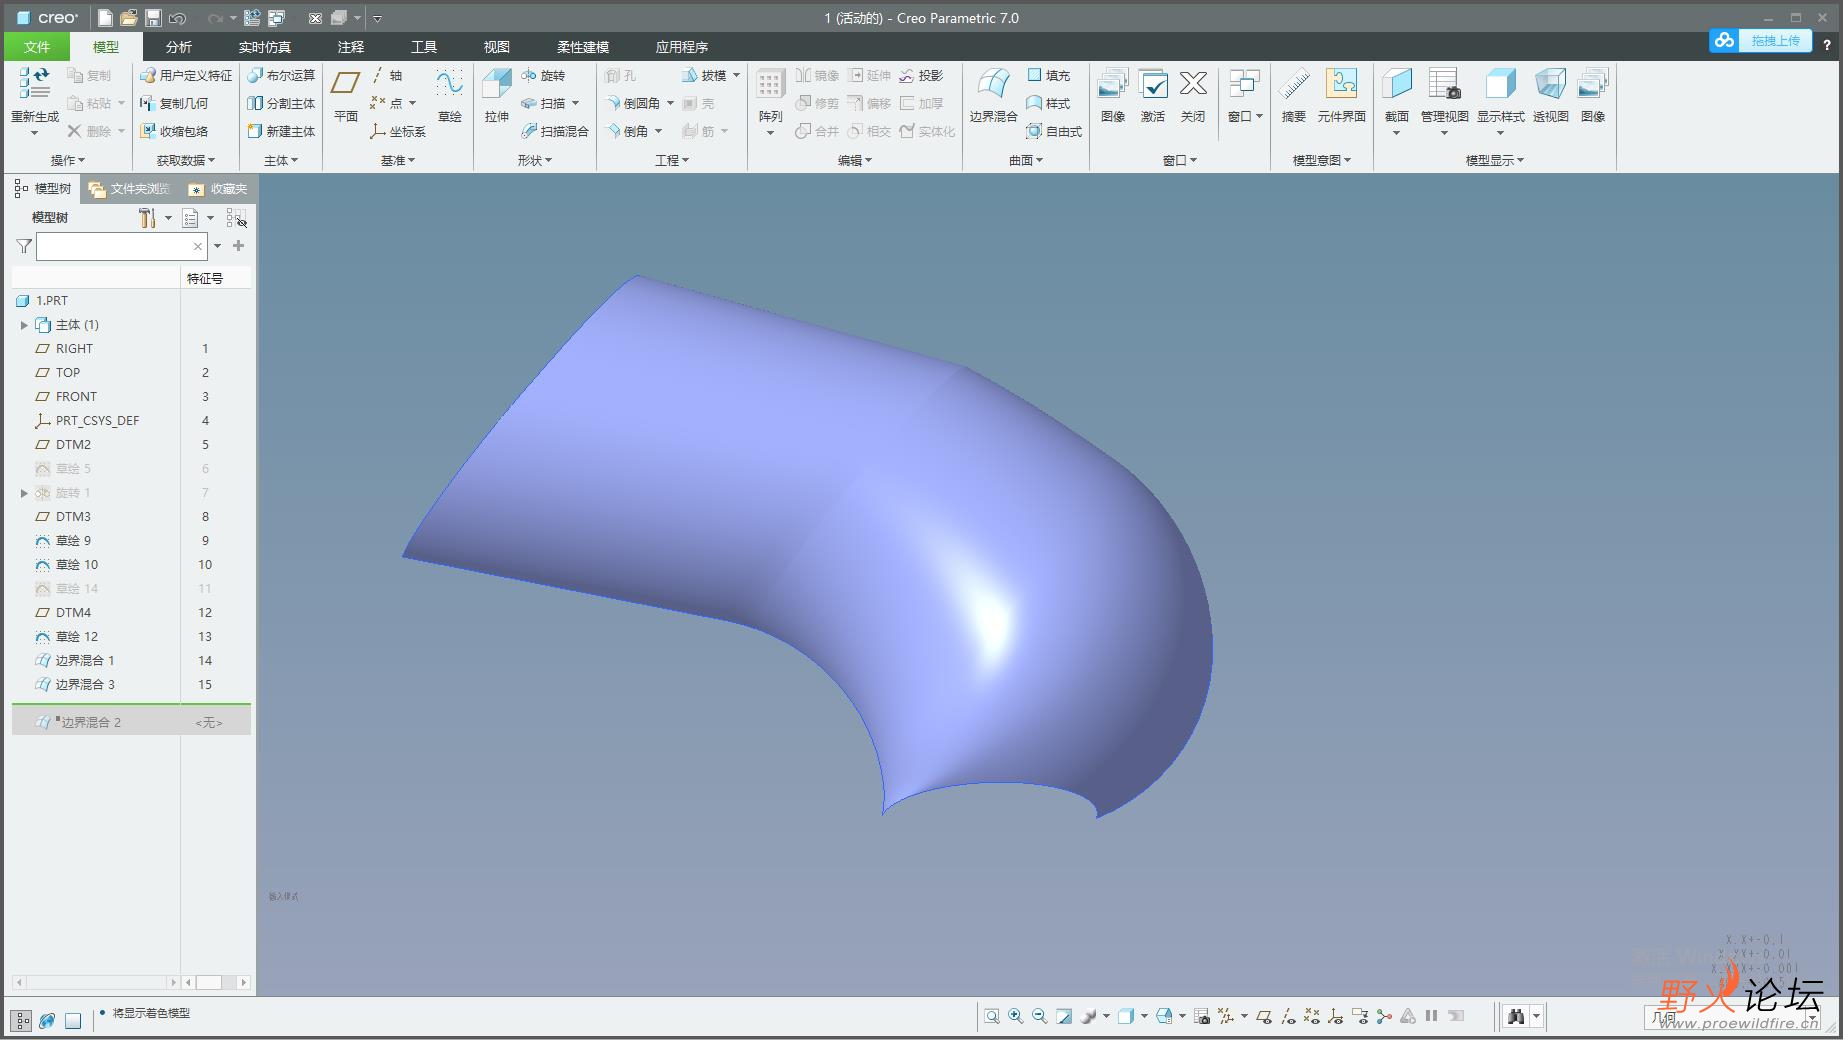Click the Swept Blend (扫描混合) tool
This screenshot has width=1843, height=1040.
555,131
